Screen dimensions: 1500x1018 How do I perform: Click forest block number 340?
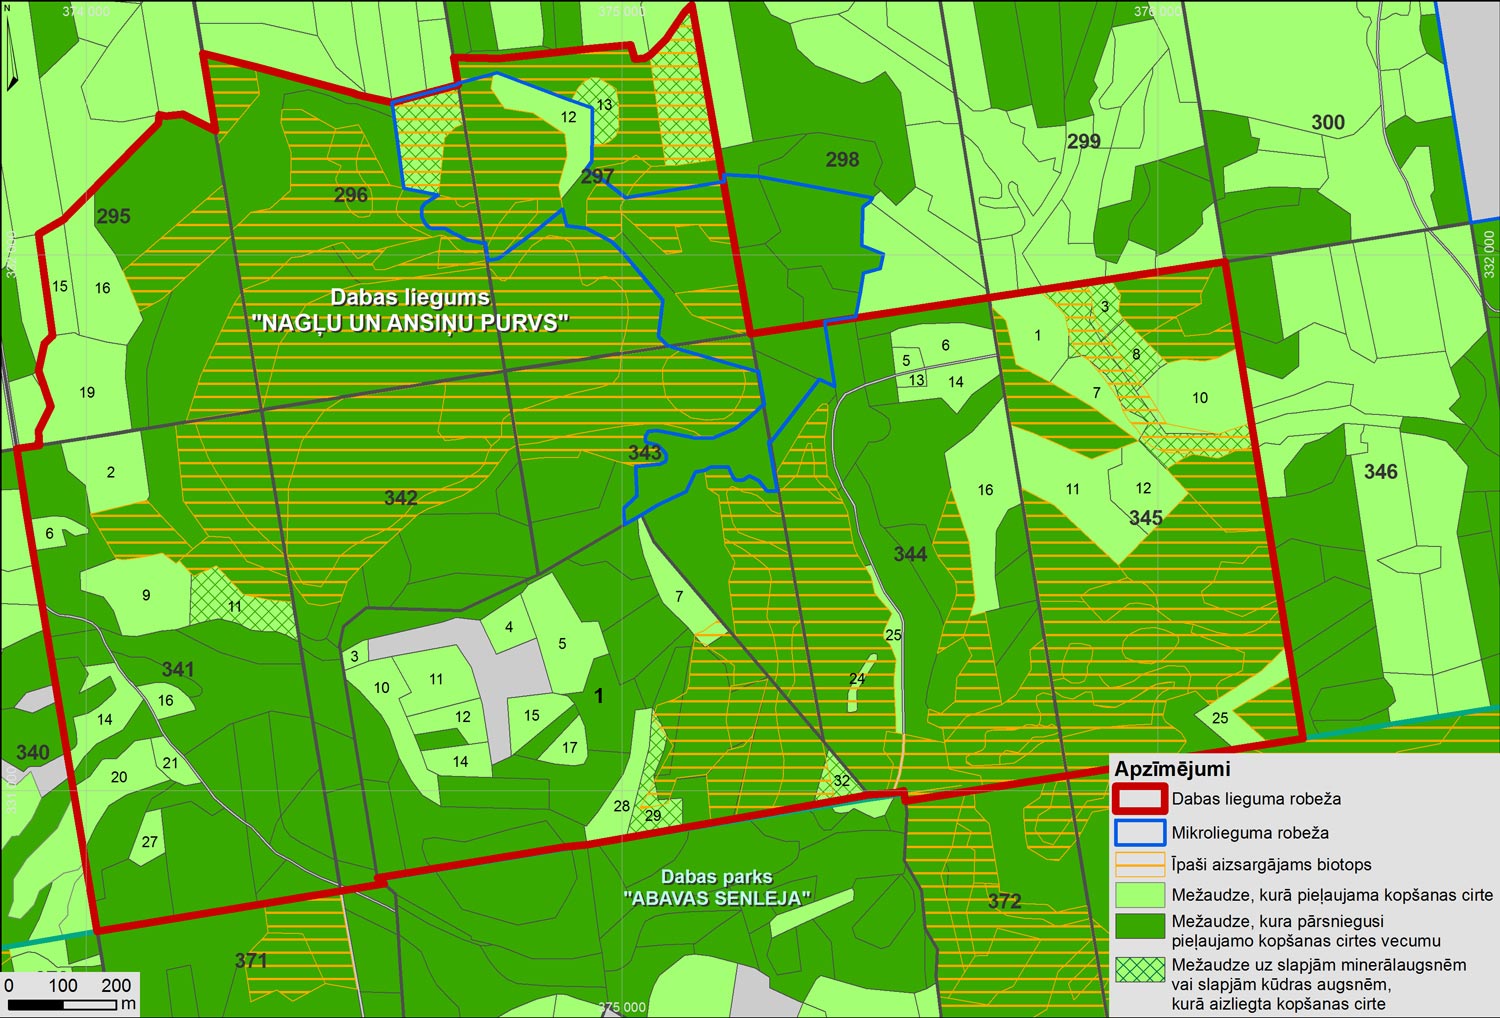pyautogui.click(x=32, y=752)
